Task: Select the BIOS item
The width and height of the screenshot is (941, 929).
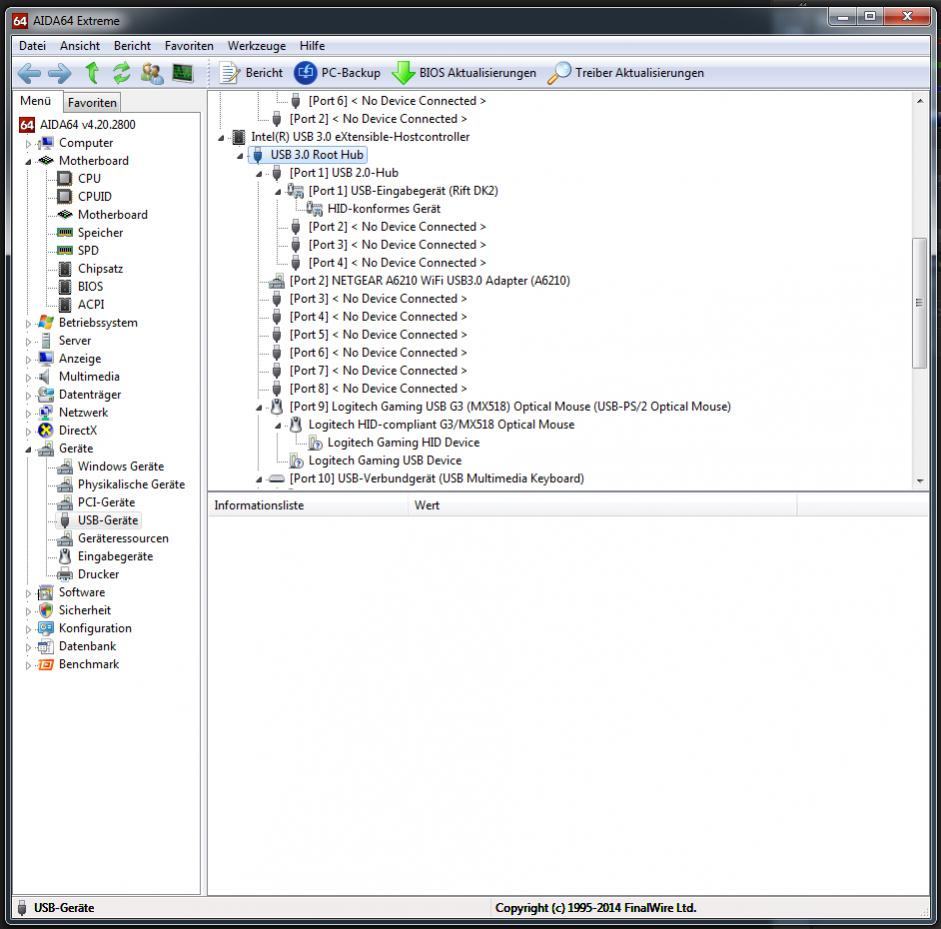Action: [x=90, y=287]
